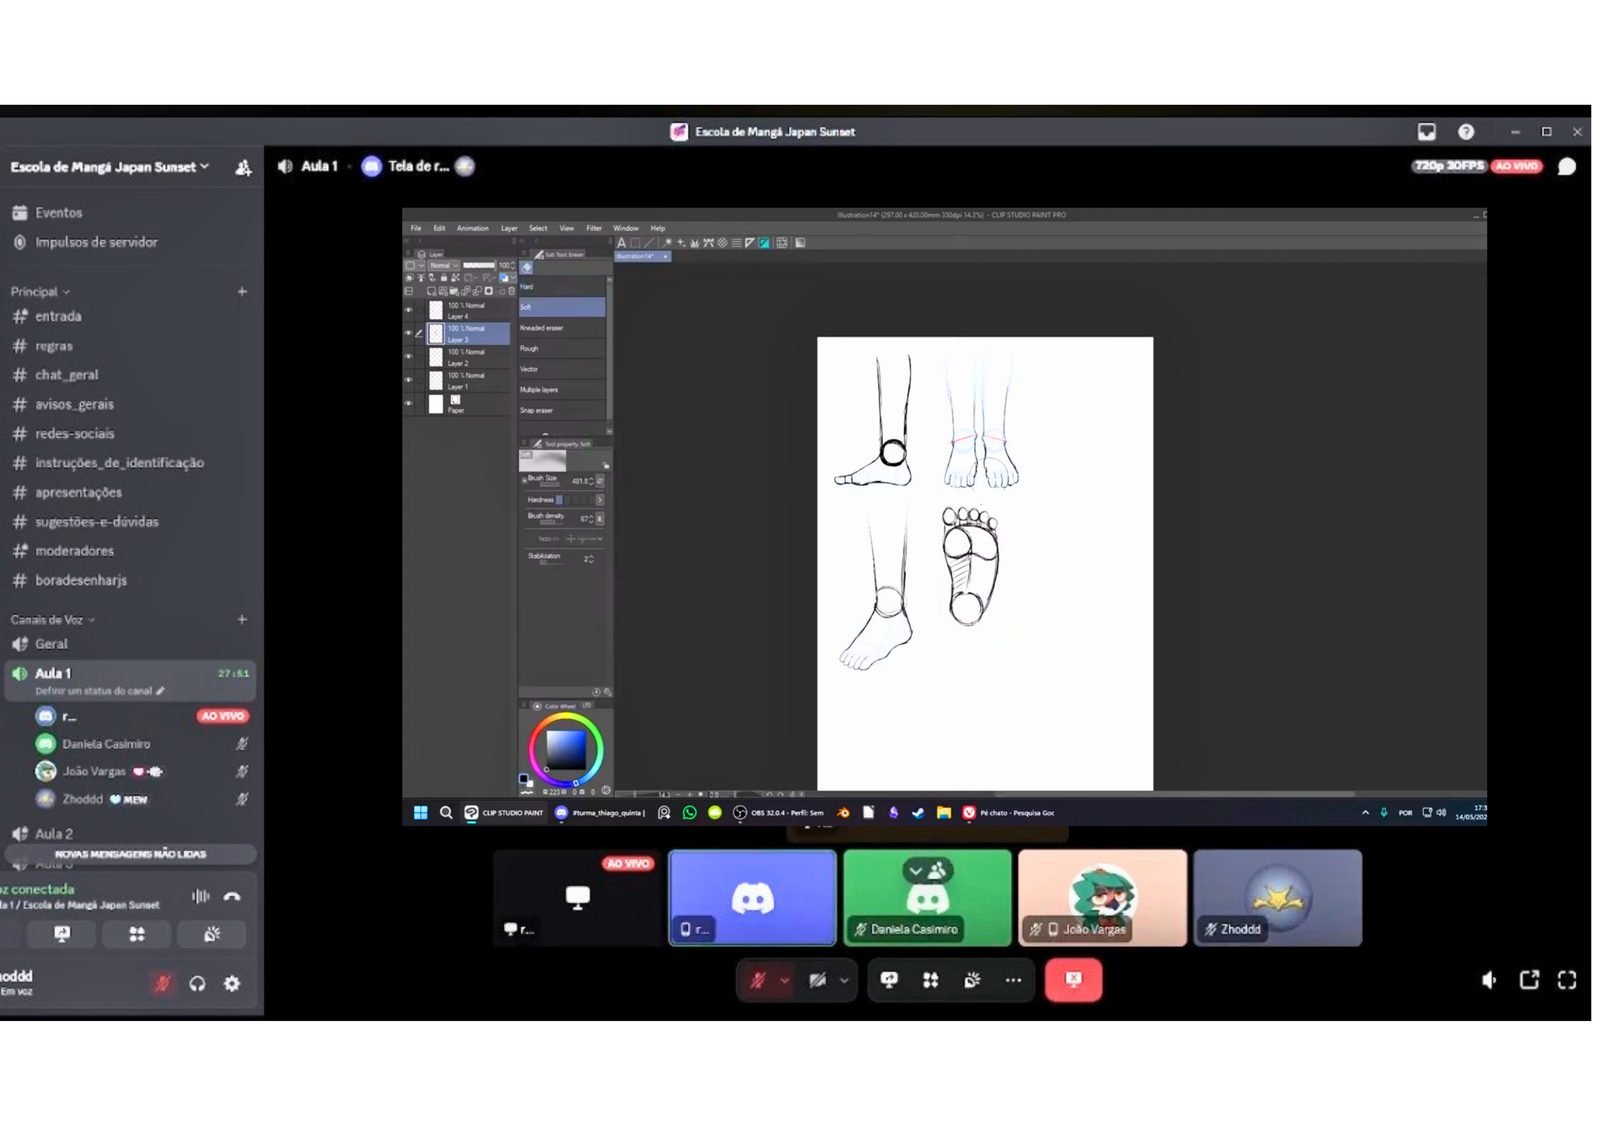Collapse the Principal channel category
1600x1131 pixels.
tap(40, 292)
